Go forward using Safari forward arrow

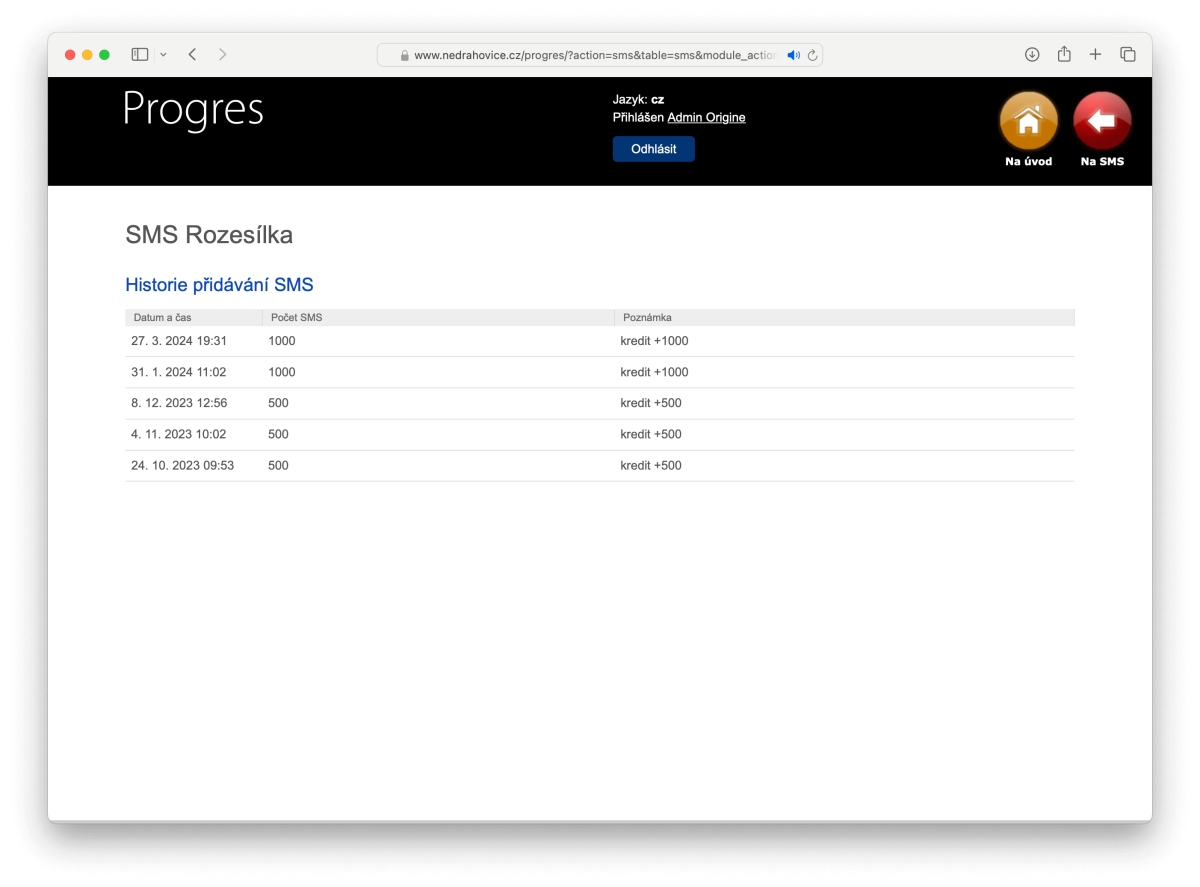click(x=222, y=55)
